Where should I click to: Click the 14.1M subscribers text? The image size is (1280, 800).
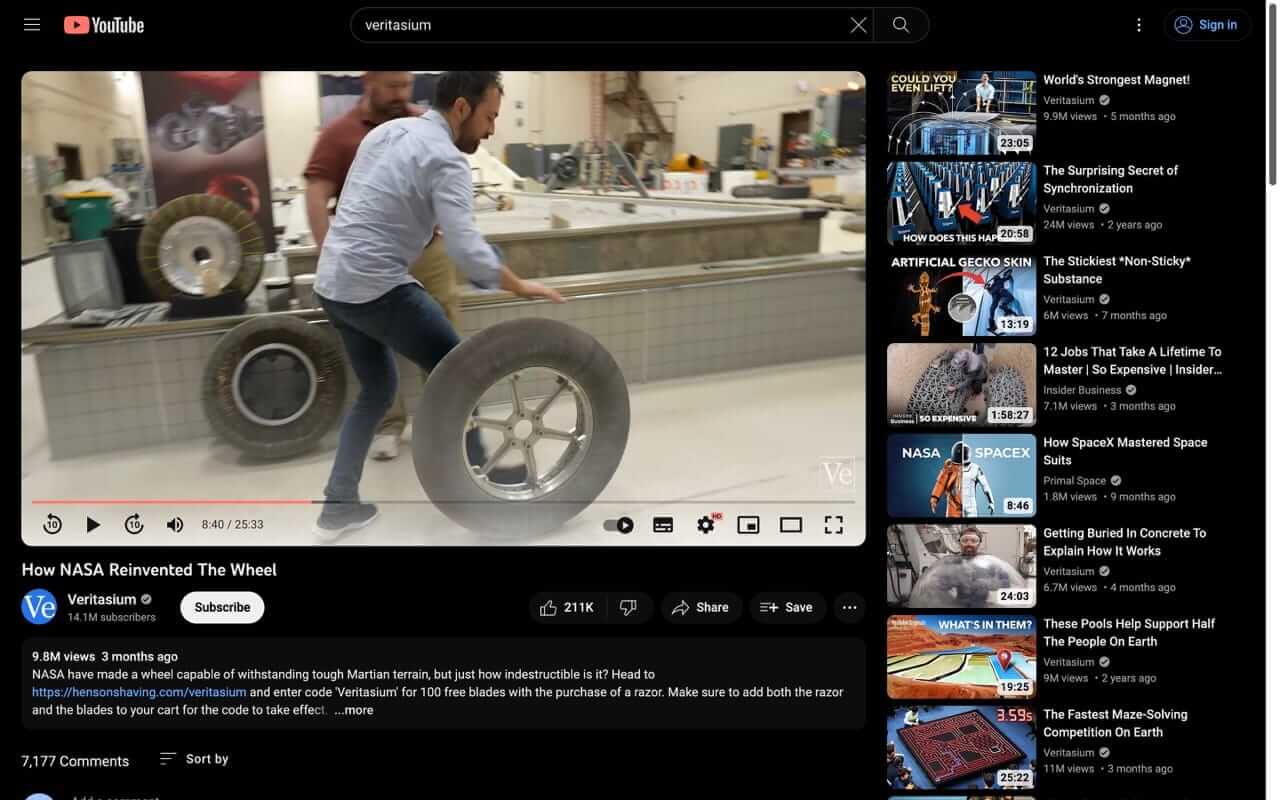[111, 618]
